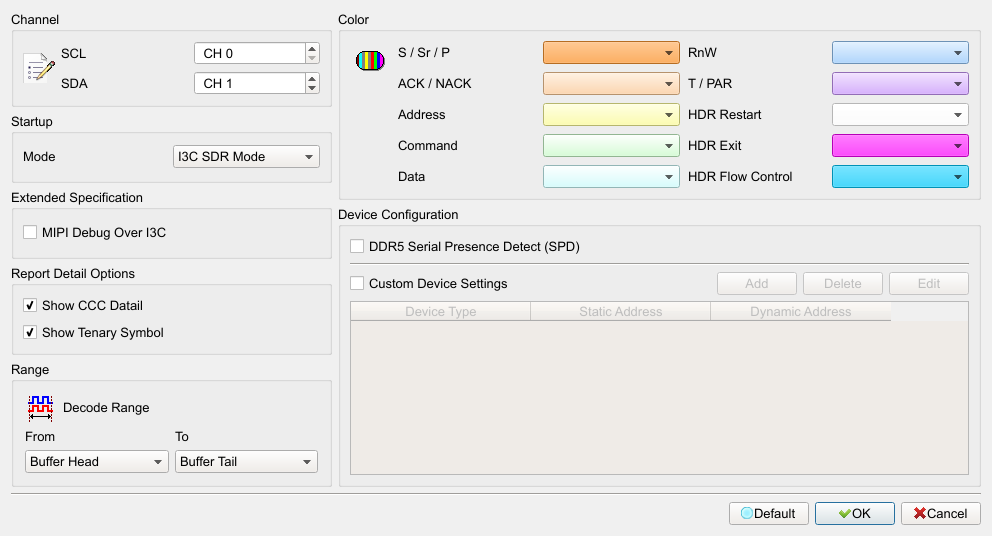Click the Dynamic Address column header

(801, 311)
